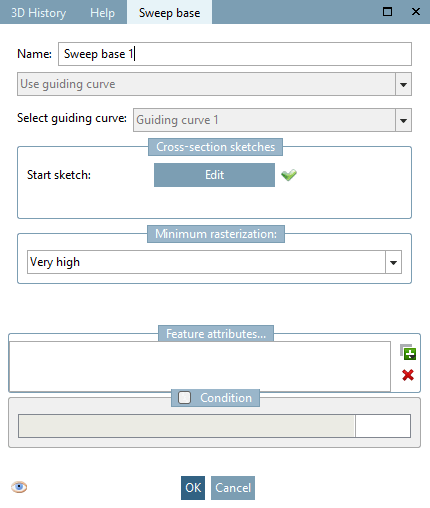Screen dimensions: 430x508
Task: Enable the Condition checkbox
Action: [x=184, y=397]
